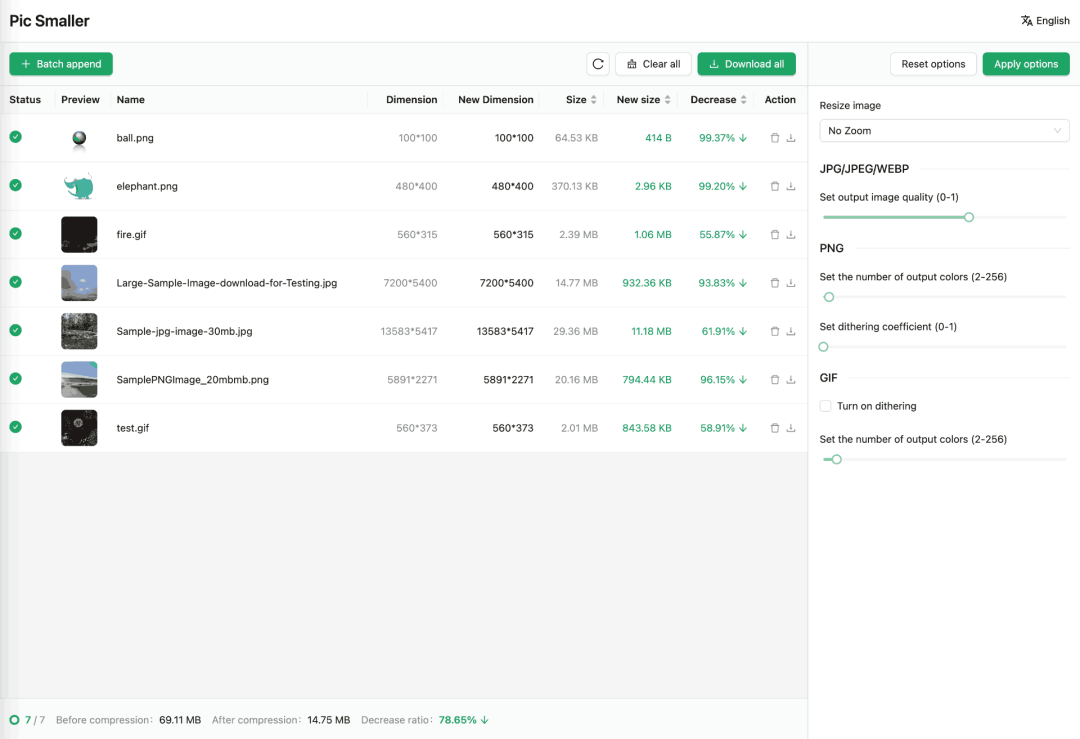The height and width of the screenshot is (739, 1080).
Task: Click the JPG output image quality slider handle
Action: coord(968,217)
